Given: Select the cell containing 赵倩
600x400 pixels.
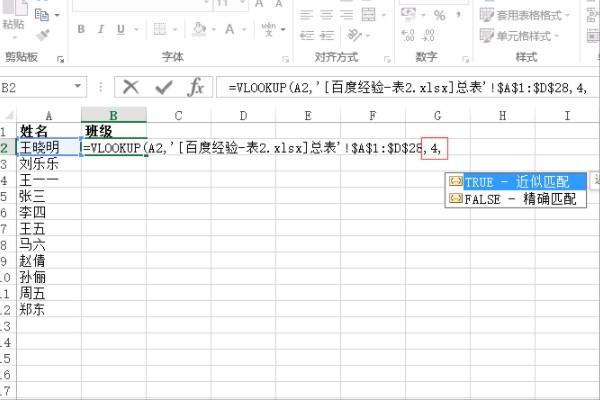Looking at the screenshot, I should (49, 261).
